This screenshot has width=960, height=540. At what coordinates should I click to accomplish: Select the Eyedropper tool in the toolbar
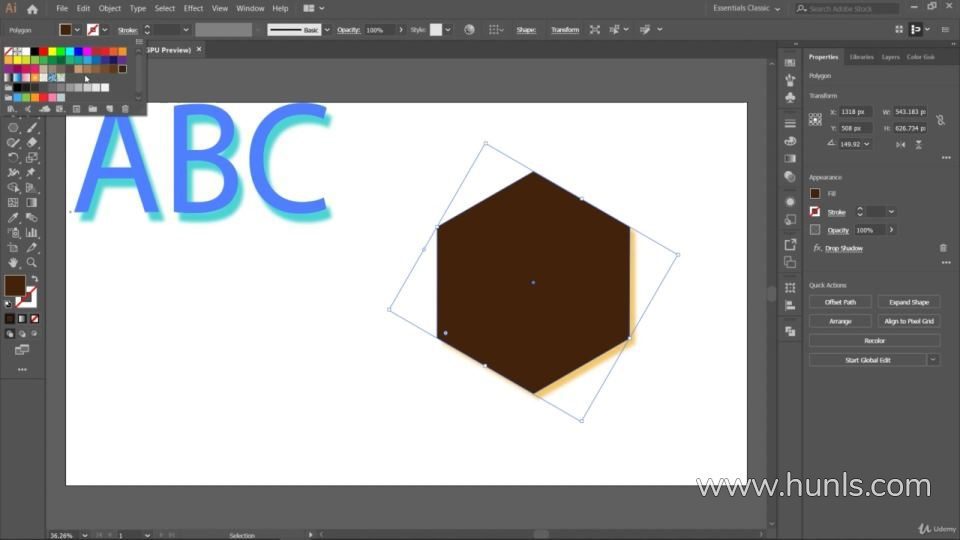coord(13,217)
